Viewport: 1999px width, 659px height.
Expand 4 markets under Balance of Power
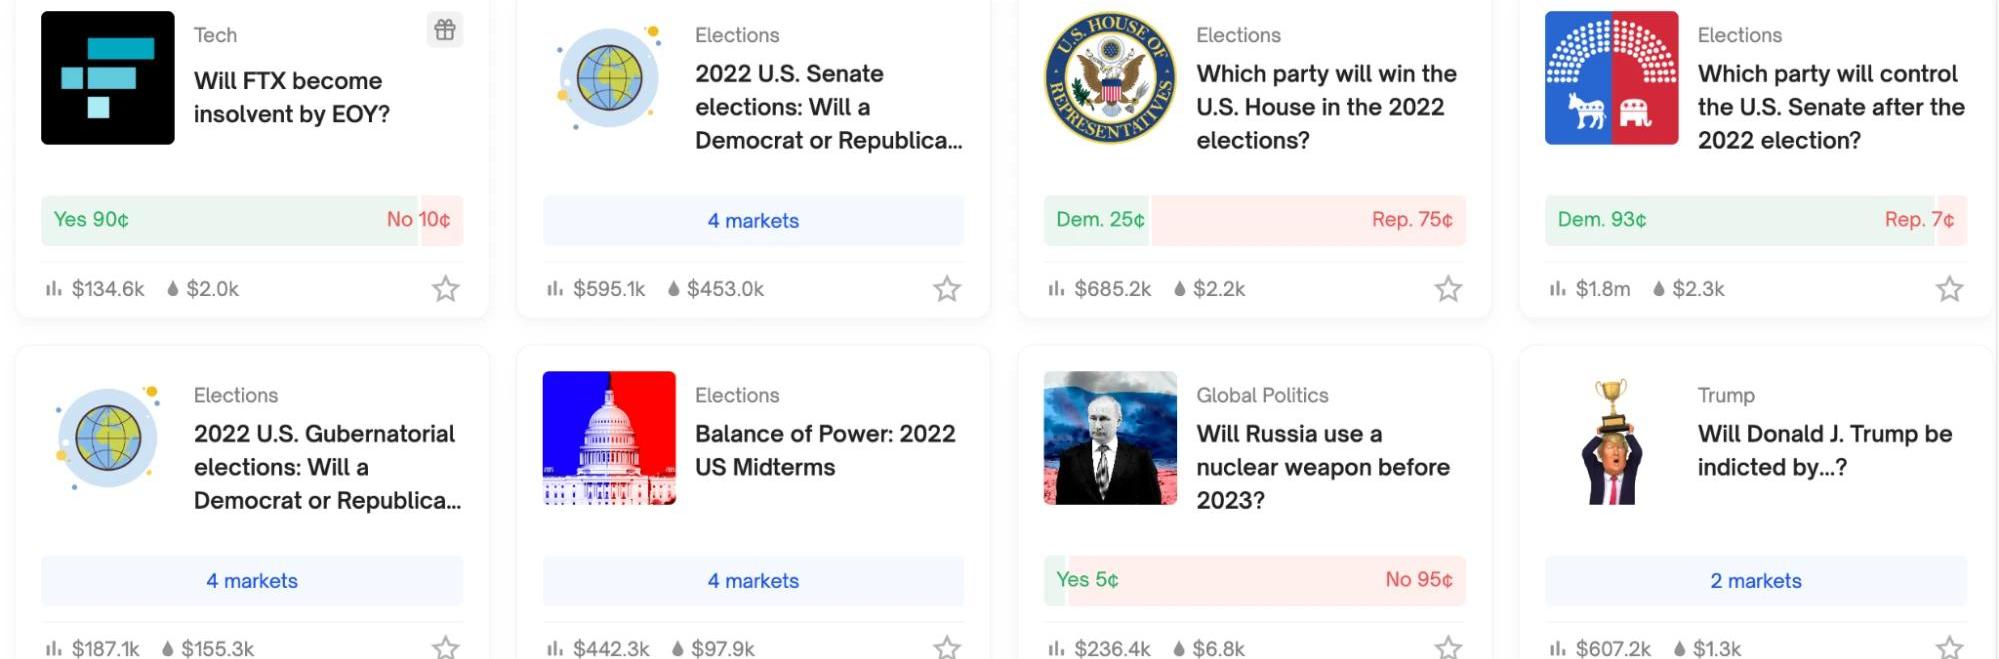coord(753,581)
